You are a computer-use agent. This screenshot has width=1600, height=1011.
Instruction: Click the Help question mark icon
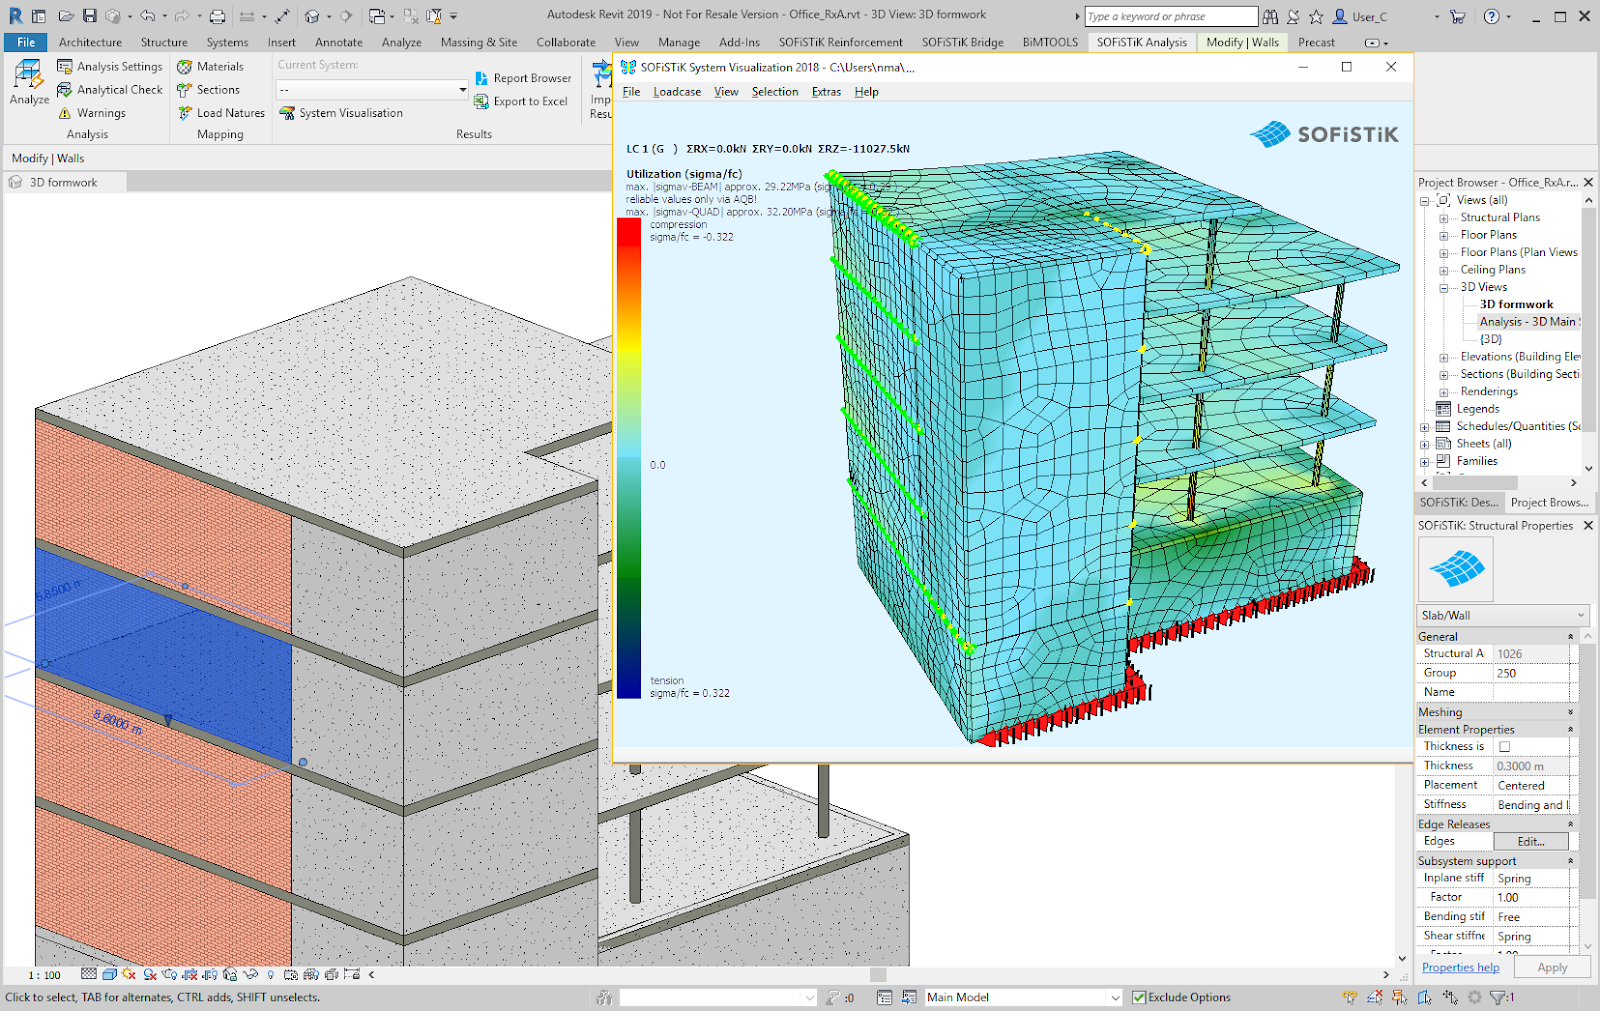(x=1492, y=16)
